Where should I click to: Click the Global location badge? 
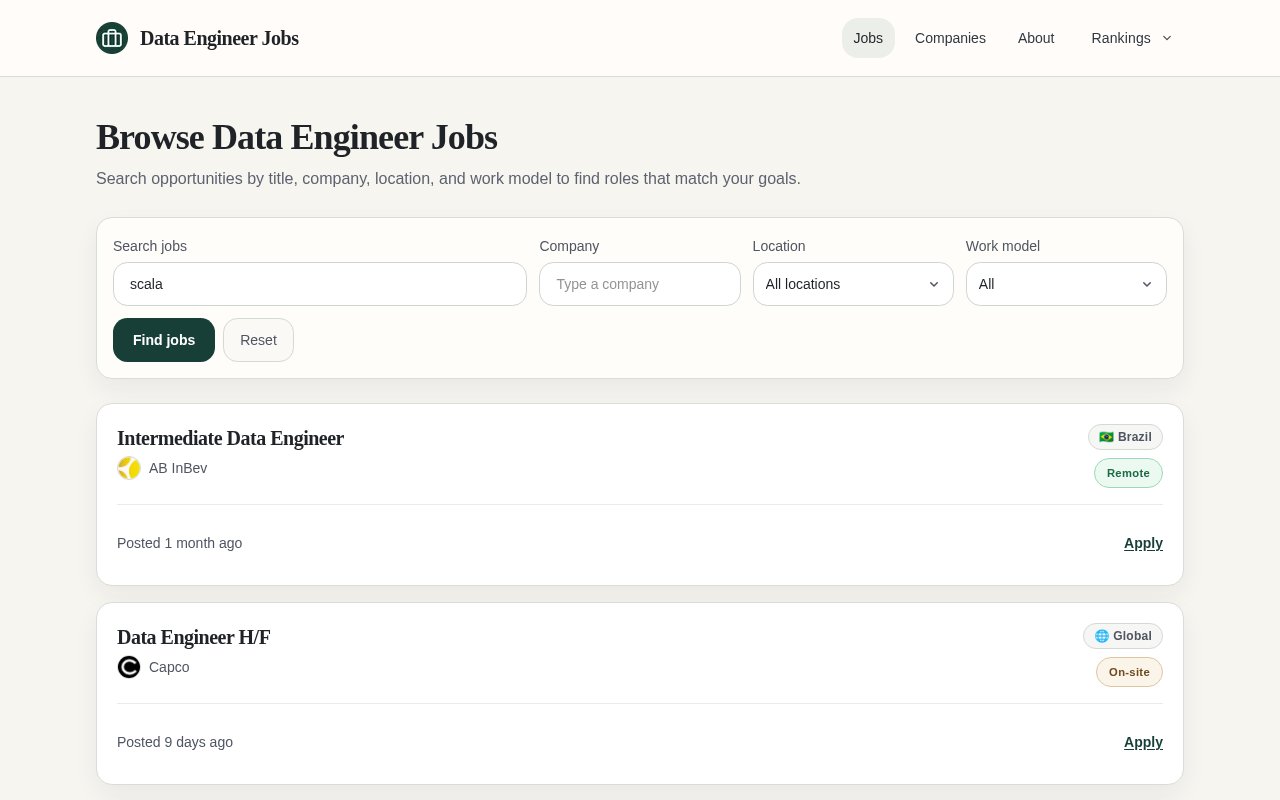coord(1123,636)
